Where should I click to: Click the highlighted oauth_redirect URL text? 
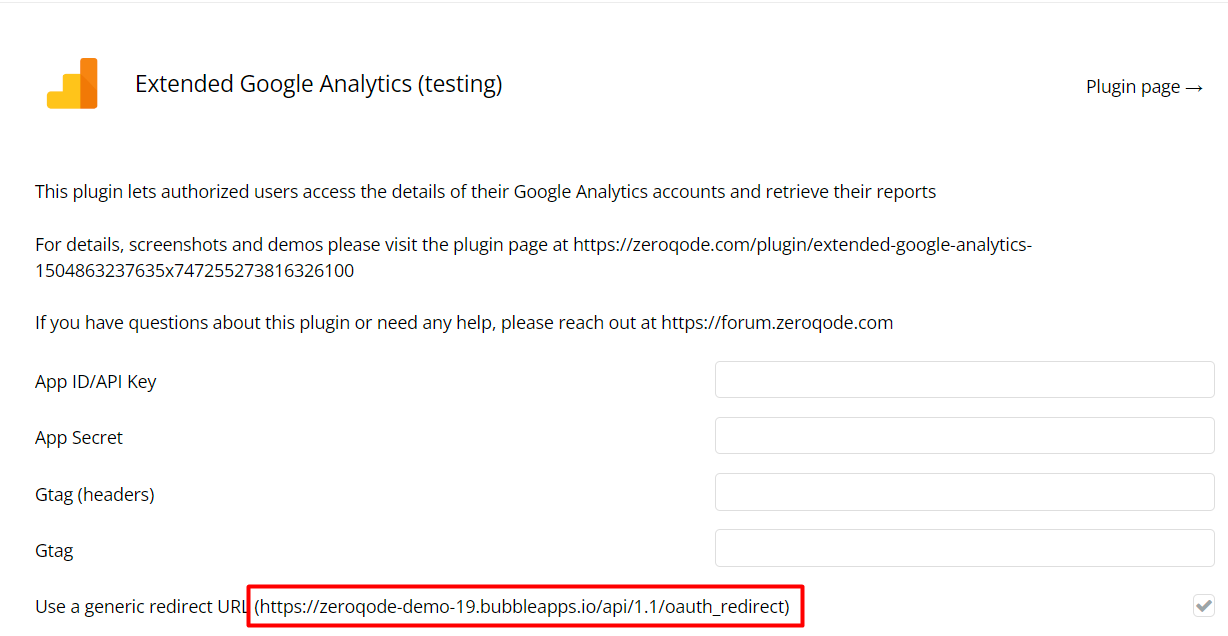(x=524, y=606)
